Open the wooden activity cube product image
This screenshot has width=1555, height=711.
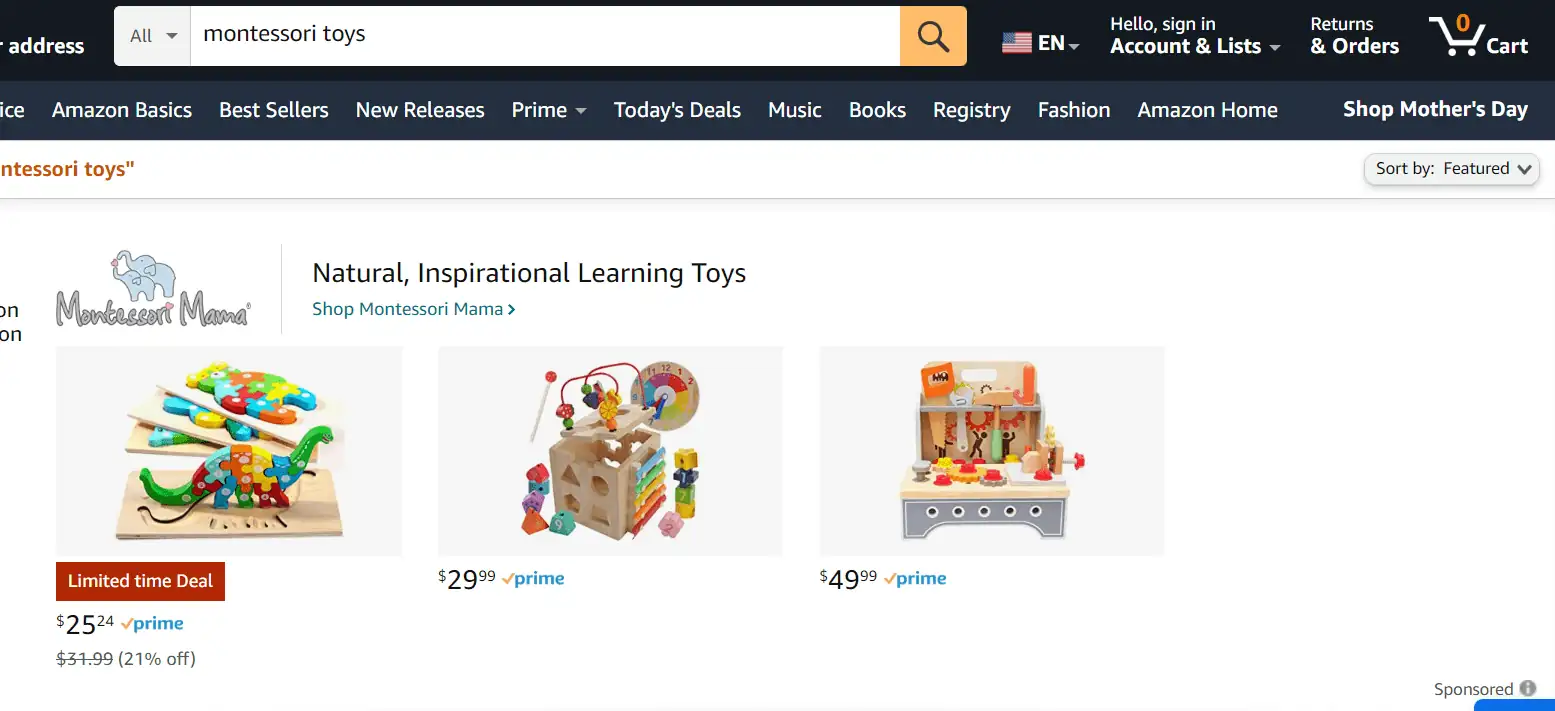point(610,451)
